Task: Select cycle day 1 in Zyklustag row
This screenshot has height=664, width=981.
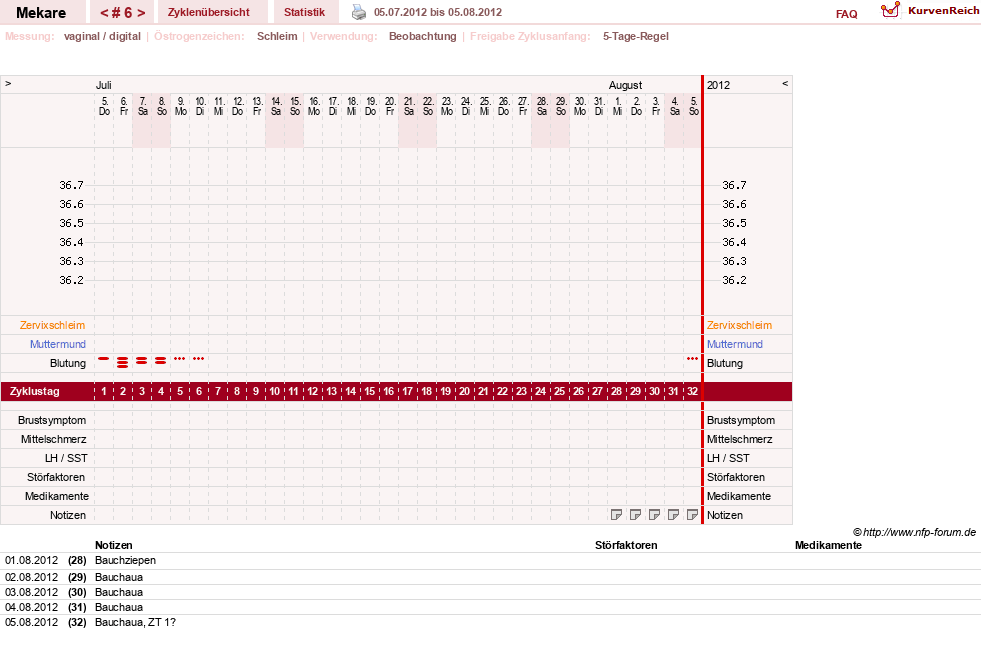Action: [x=104, y=391]
